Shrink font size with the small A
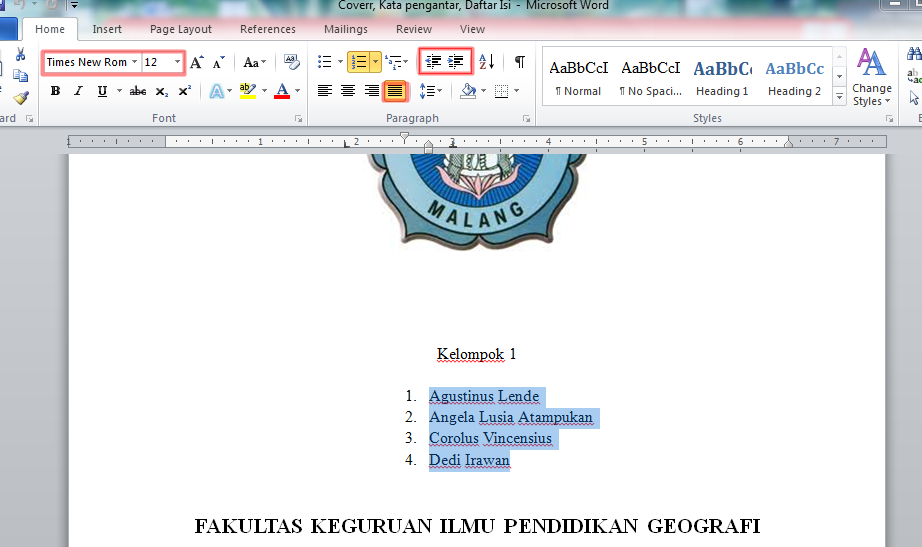This screenshot has width=922, height=547. click(x=219, y=62)
